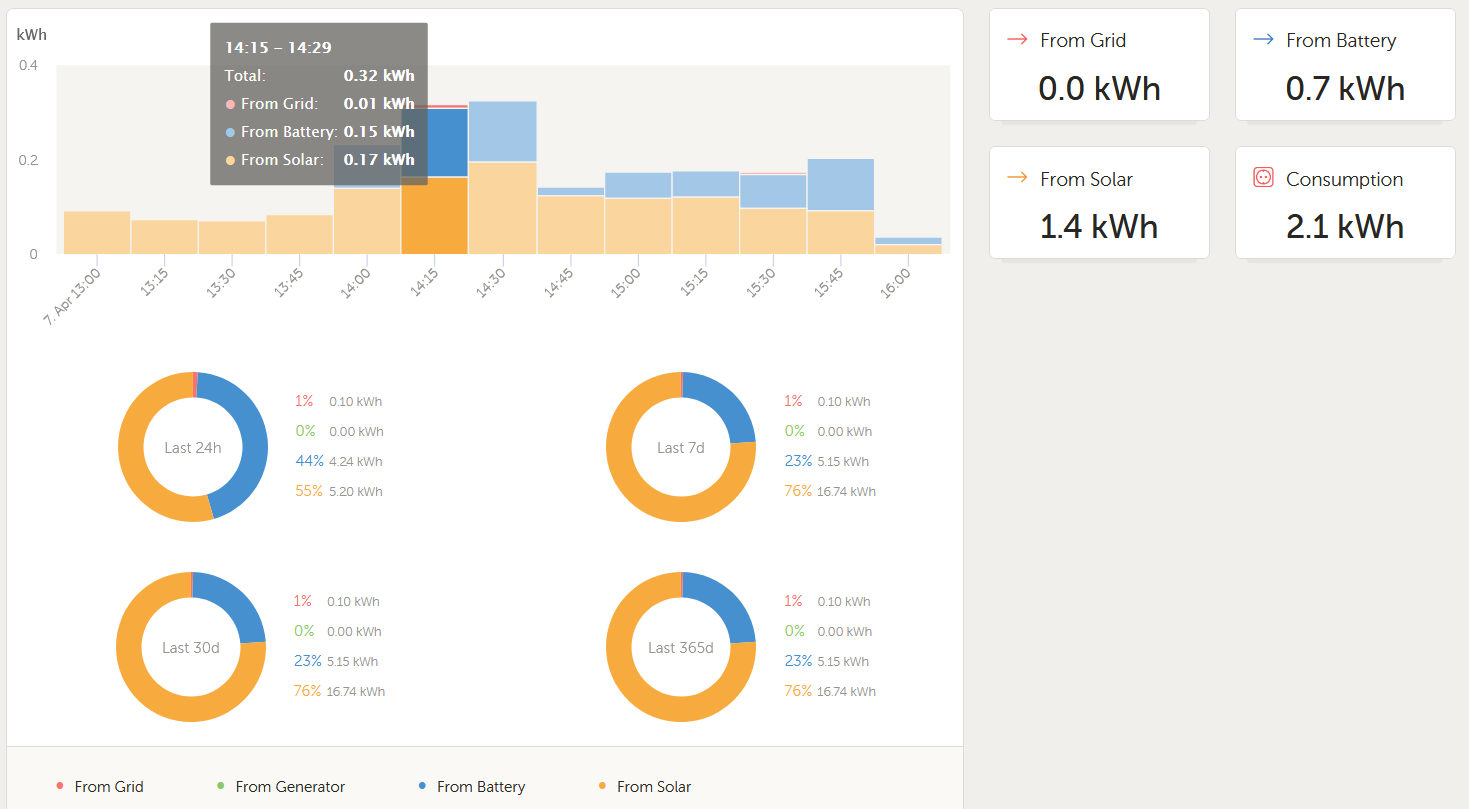Click the Last 7d donut chart
Image resolution: width=1469 pixels, height=809 pixels.
(x=681, y=447)
